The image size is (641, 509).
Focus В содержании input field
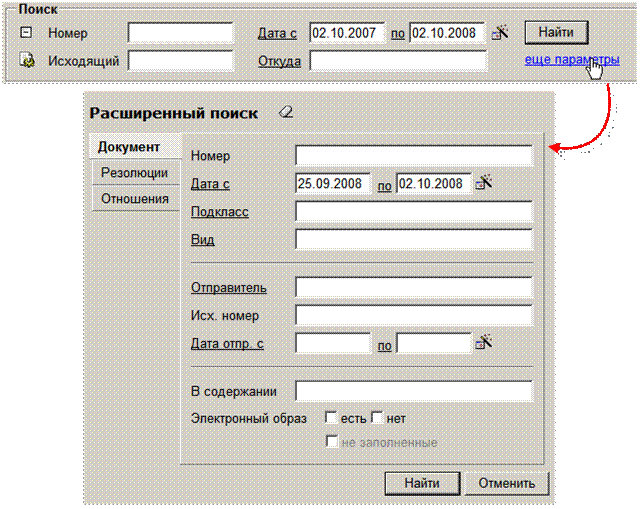414,391
